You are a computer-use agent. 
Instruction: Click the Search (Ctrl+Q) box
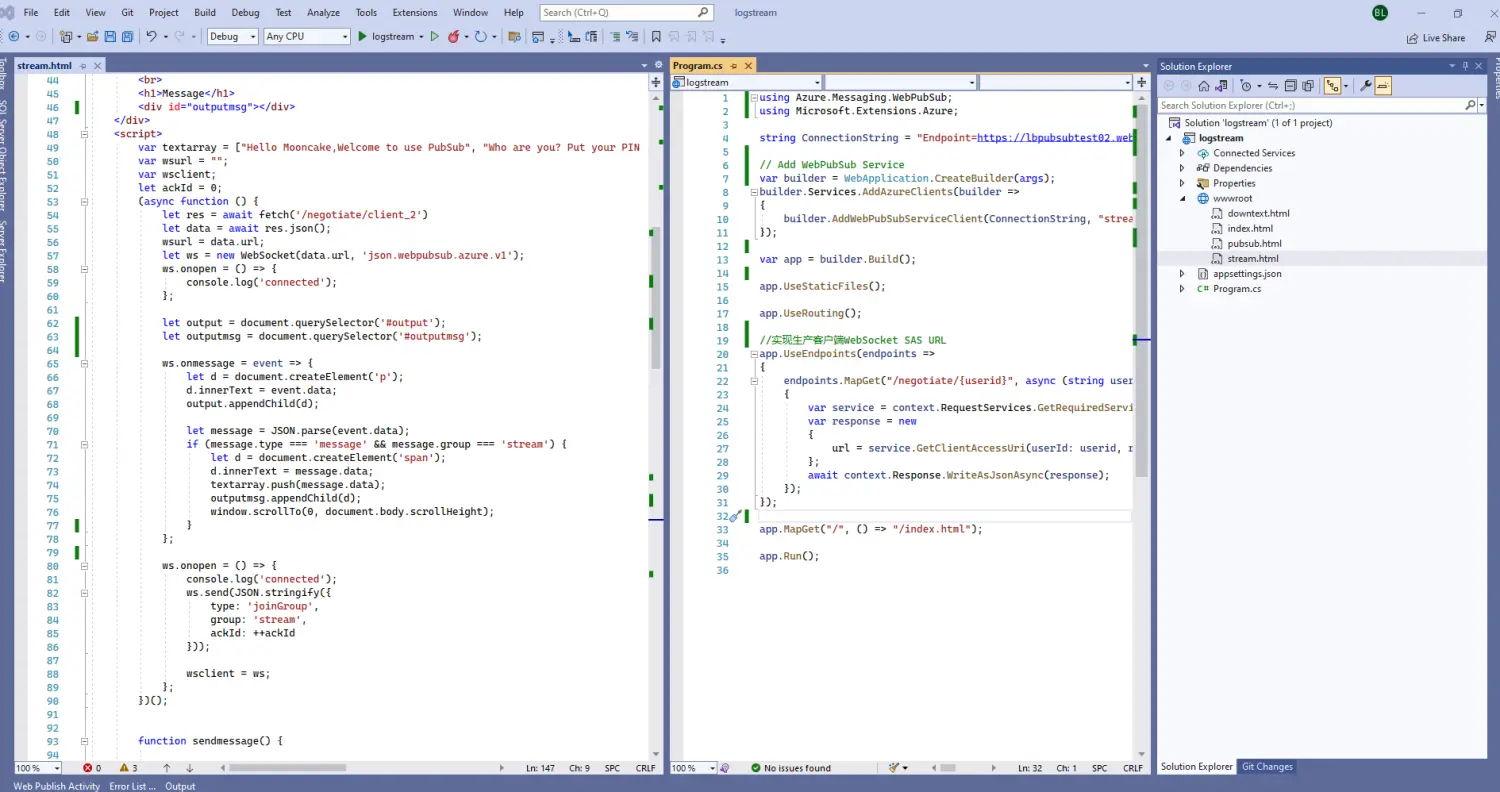coord(626,13)
